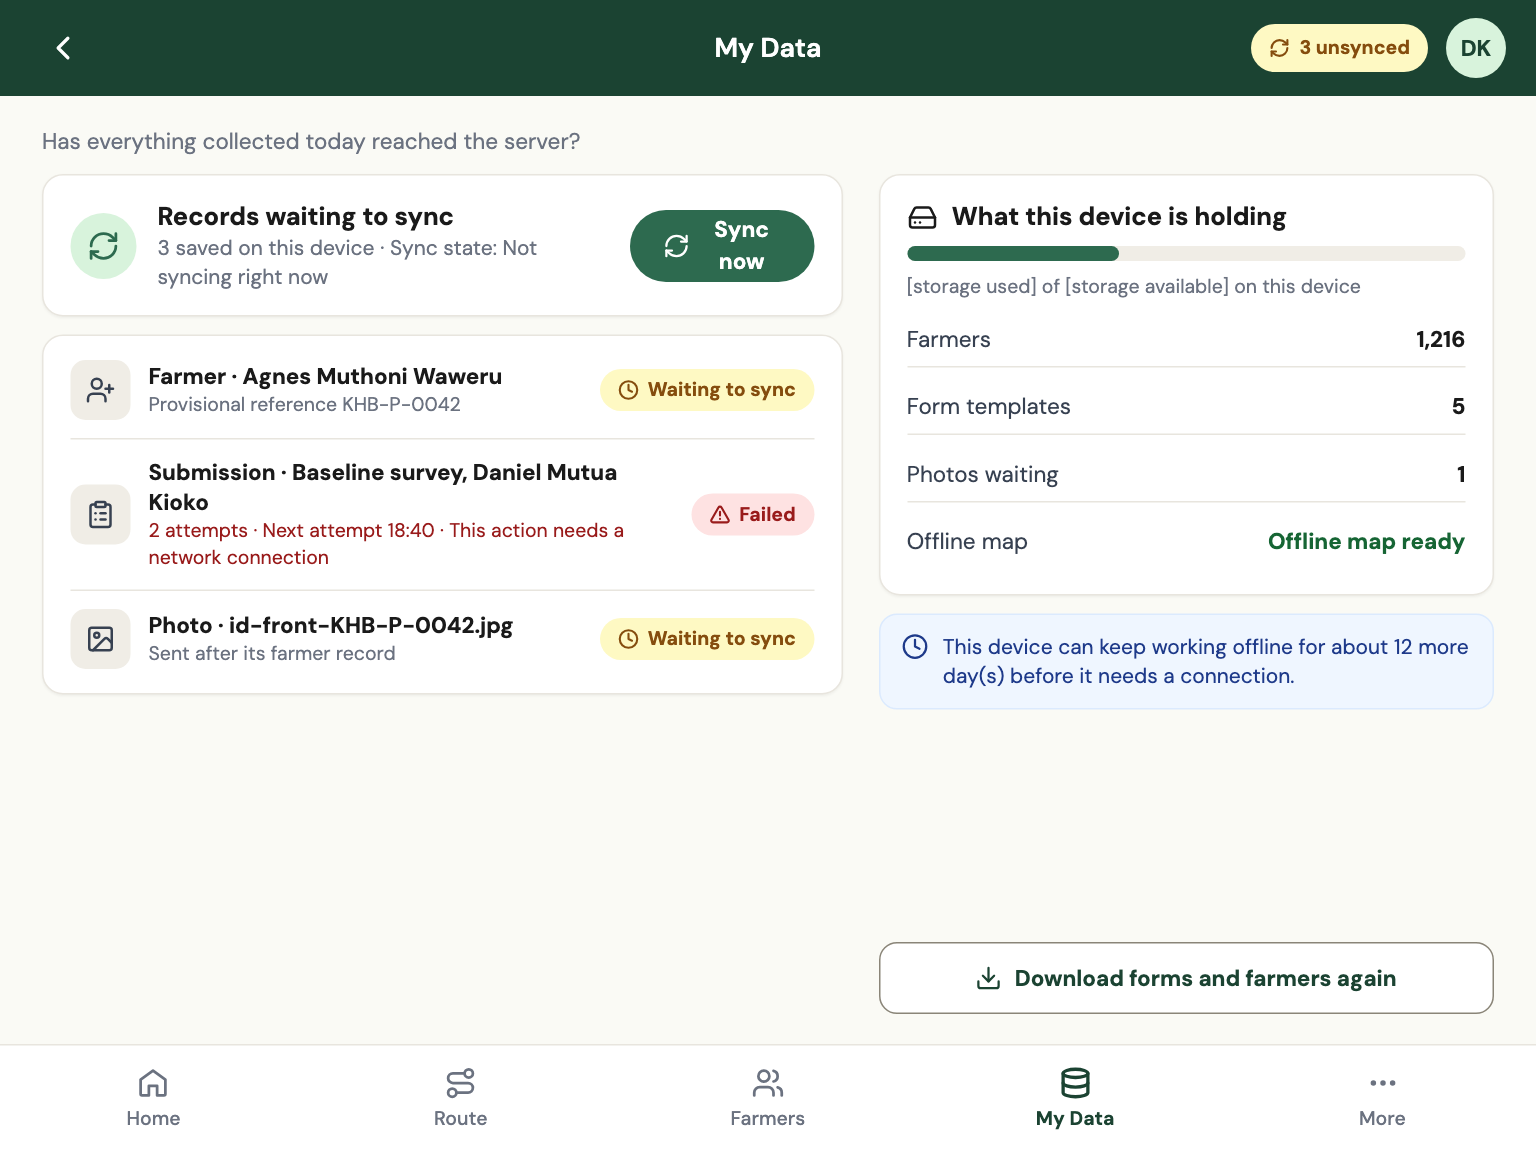The image size is (1536, 1152).
Task: Click the clipboard icon for Baseline survey submission
Action: [x=101, y=515]
